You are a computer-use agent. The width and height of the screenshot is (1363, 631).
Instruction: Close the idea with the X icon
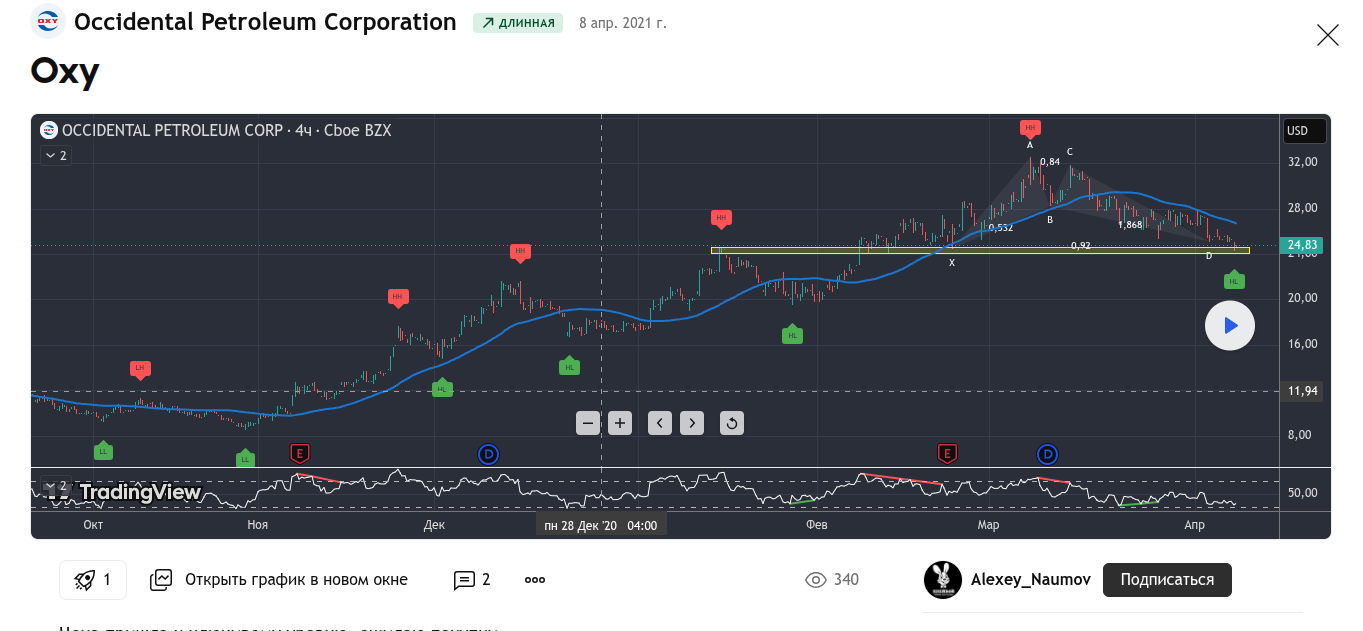1327,36
